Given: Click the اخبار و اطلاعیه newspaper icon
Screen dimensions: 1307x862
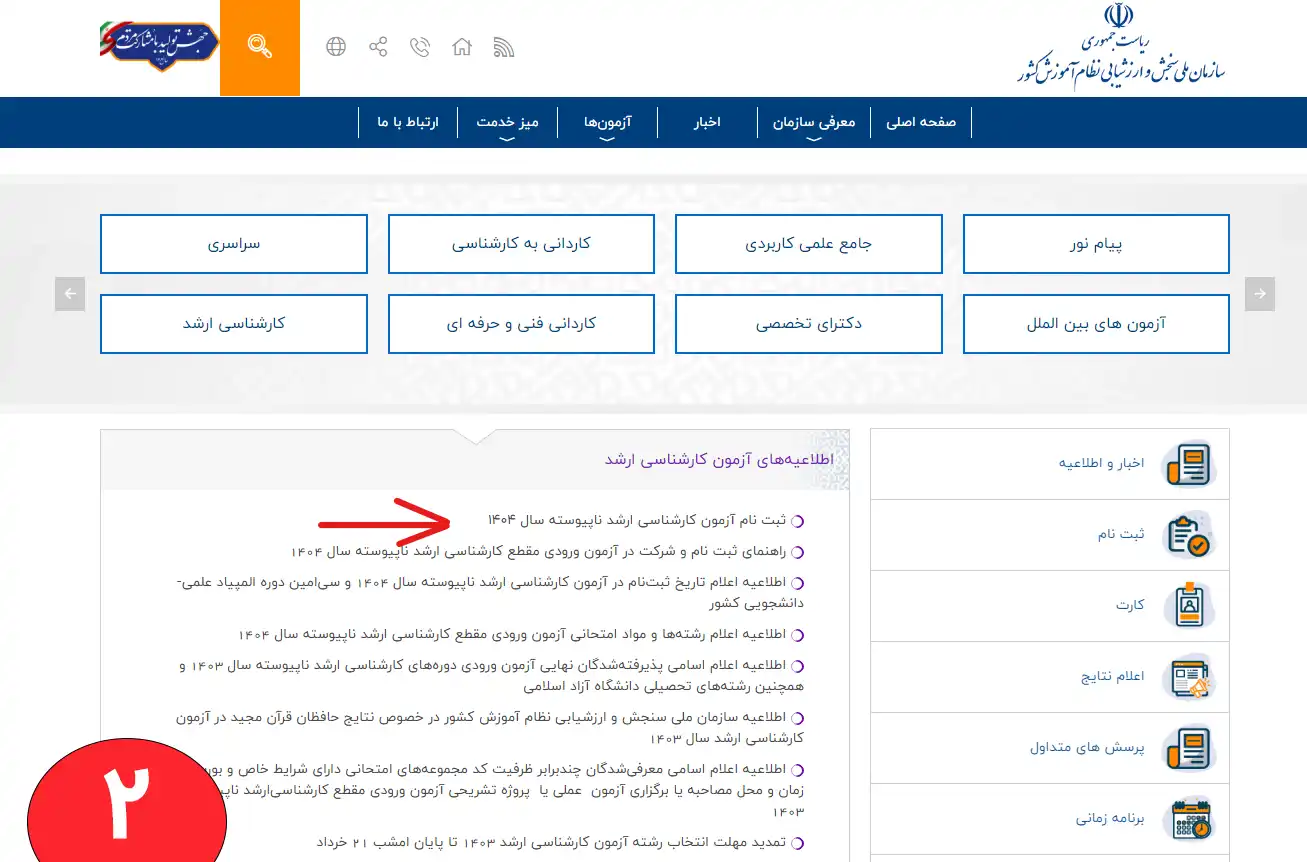Looking at the screenshot, I should (x=1188, y=464).
